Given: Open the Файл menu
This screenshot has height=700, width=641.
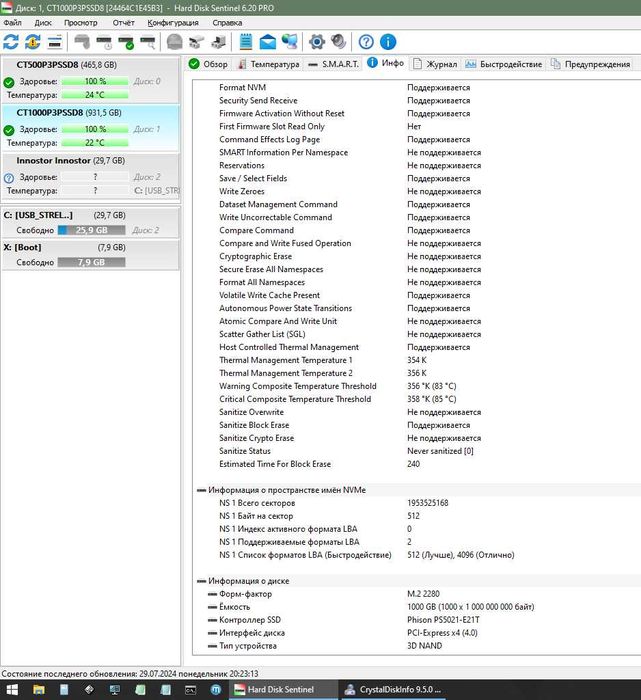Looking at the screenshot, I should (x=12, y=23).
